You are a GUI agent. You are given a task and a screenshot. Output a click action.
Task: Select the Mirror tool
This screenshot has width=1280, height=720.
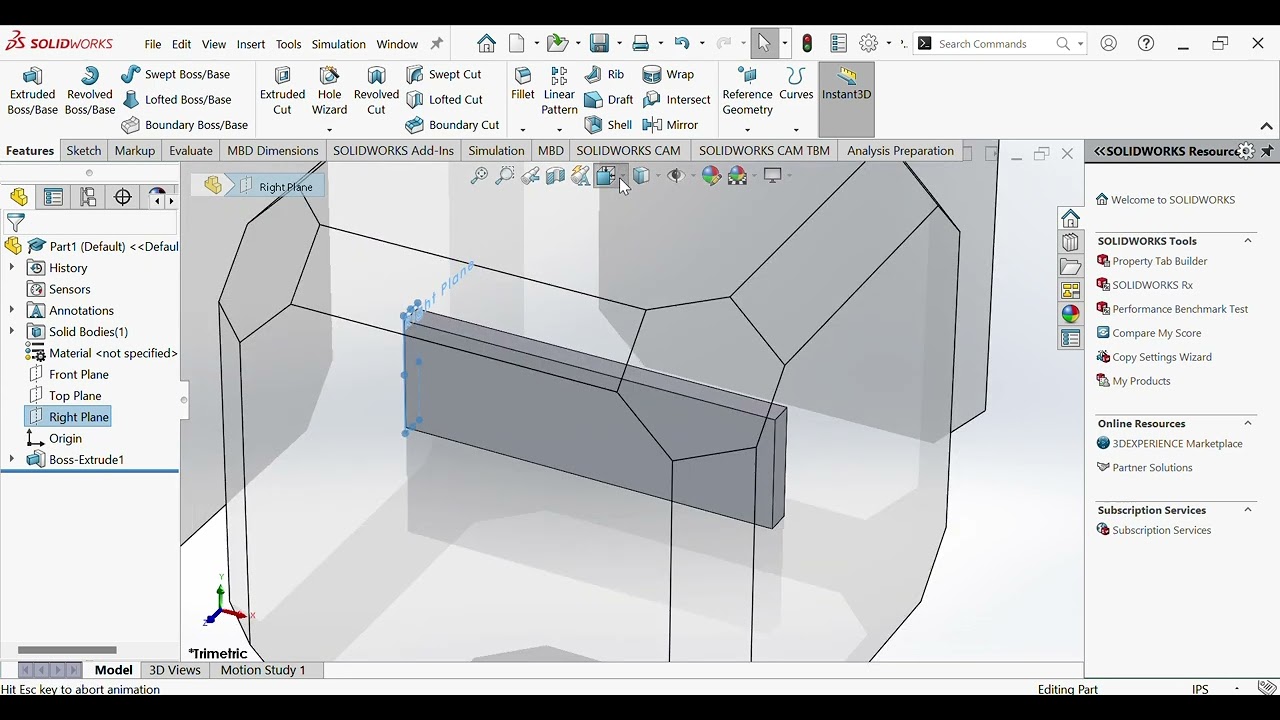click(670, 125)
